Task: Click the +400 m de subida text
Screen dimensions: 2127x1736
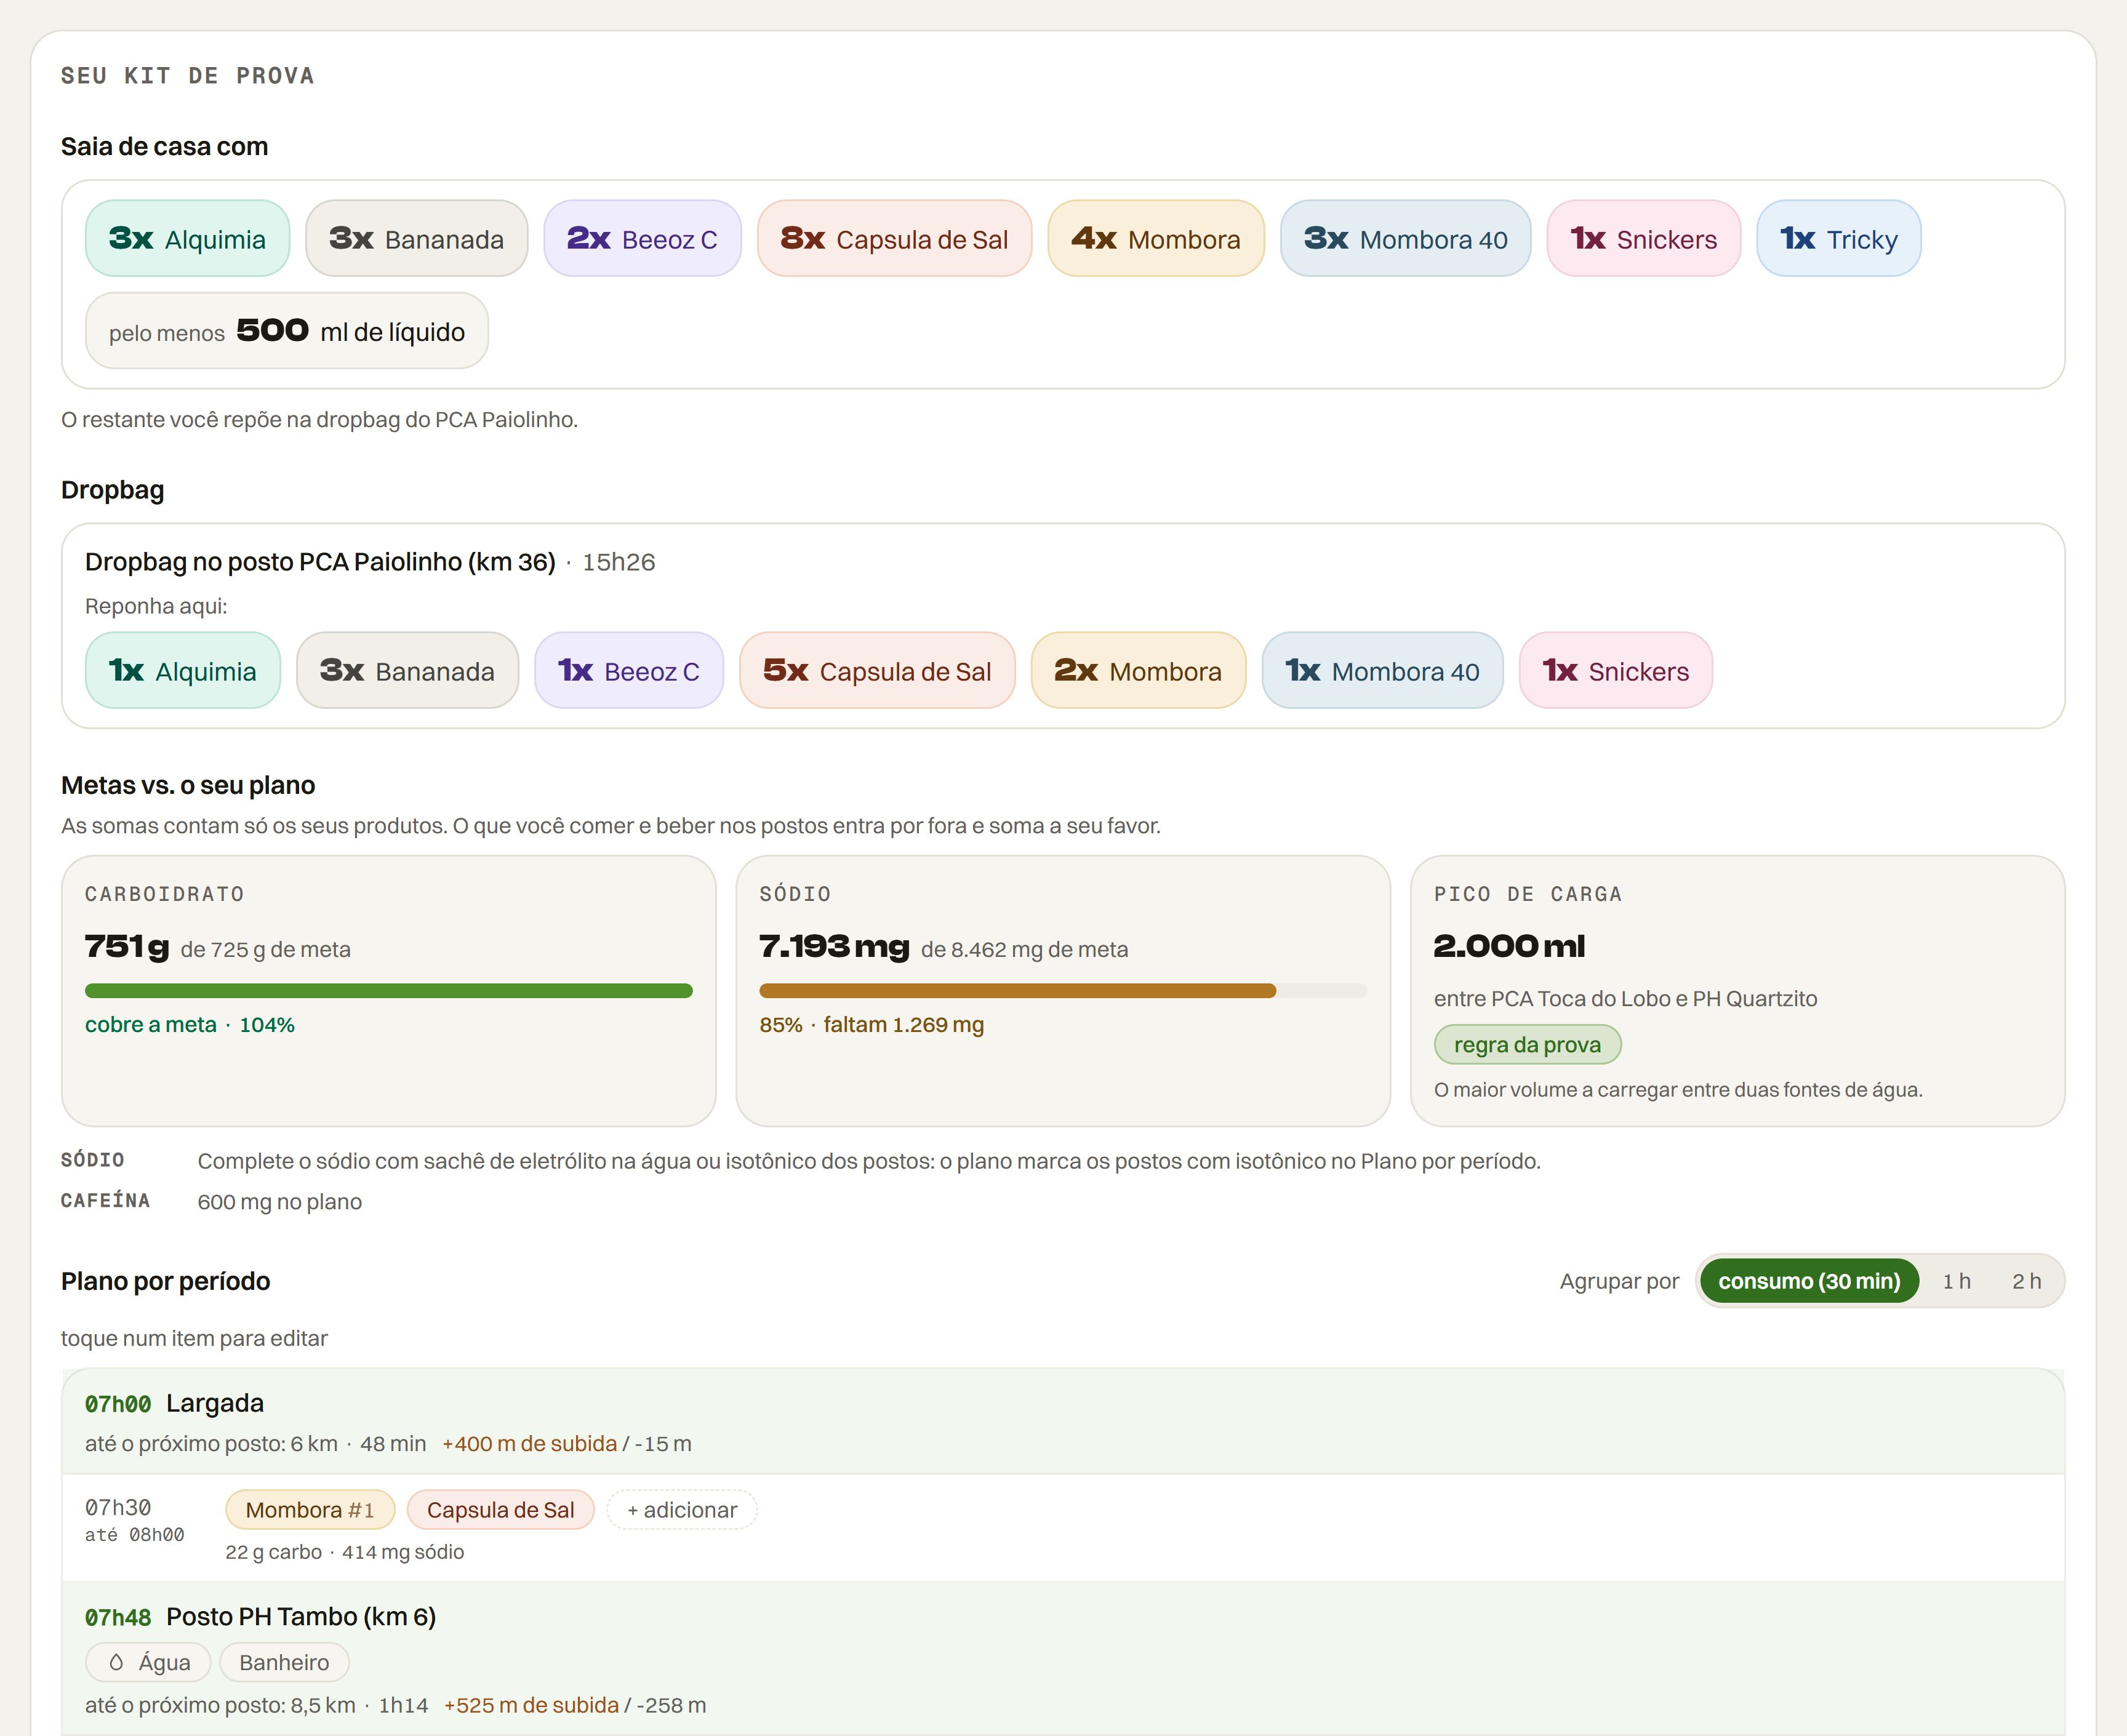Action: pyautogui.click(x=530, y=1444)
